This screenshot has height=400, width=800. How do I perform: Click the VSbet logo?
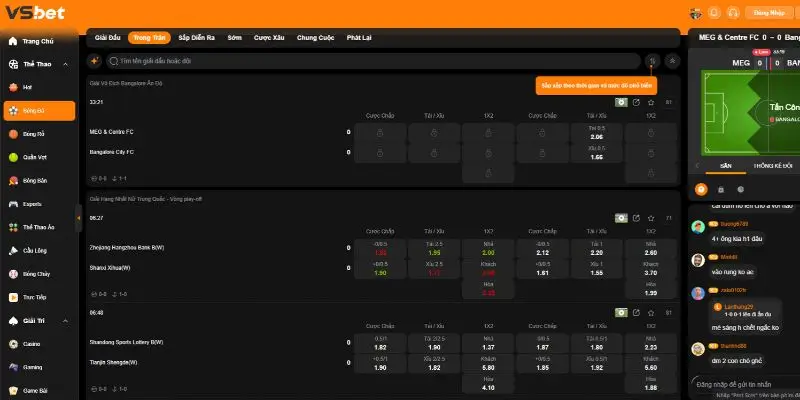pos(35,13)
